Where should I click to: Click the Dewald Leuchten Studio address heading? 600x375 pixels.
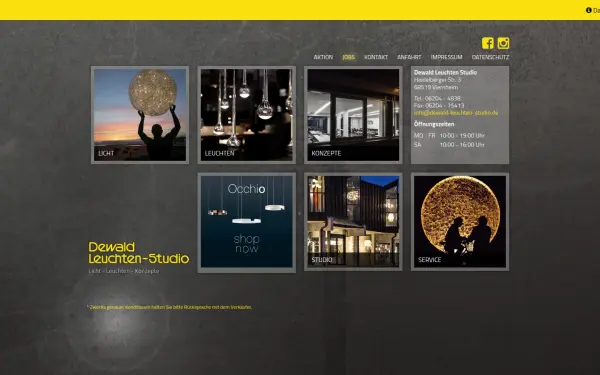pyautogui.click(x=445, y=72)
